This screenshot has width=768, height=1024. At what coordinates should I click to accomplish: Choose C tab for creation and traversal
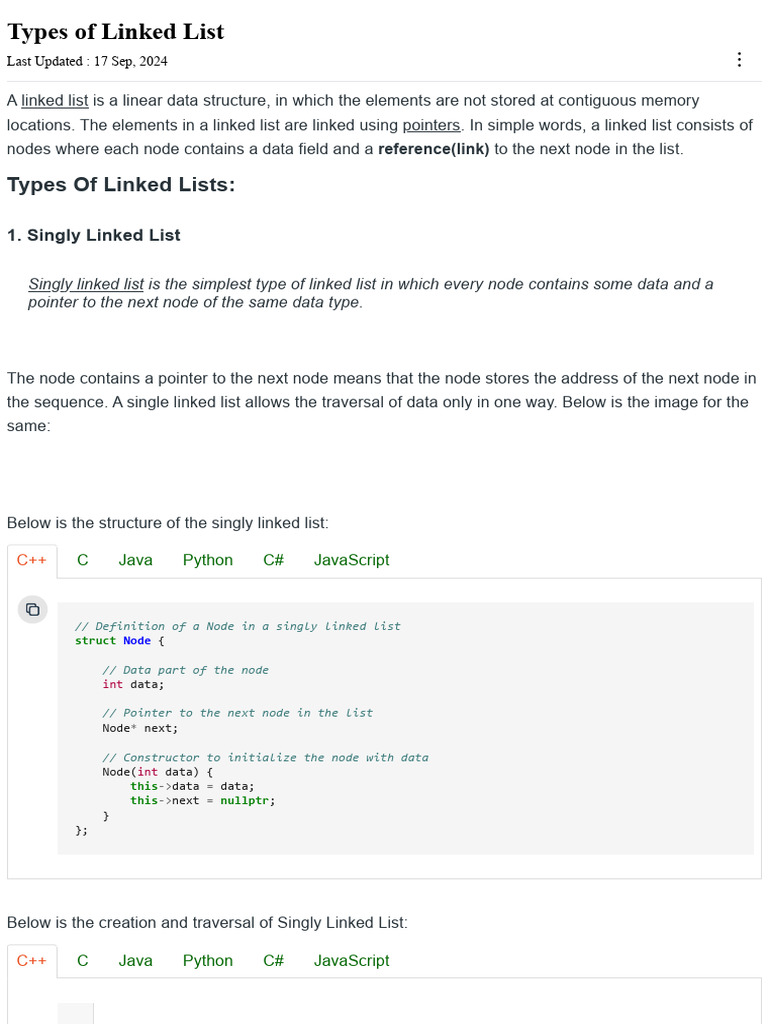pyautogui.click(x=83, y=960)
